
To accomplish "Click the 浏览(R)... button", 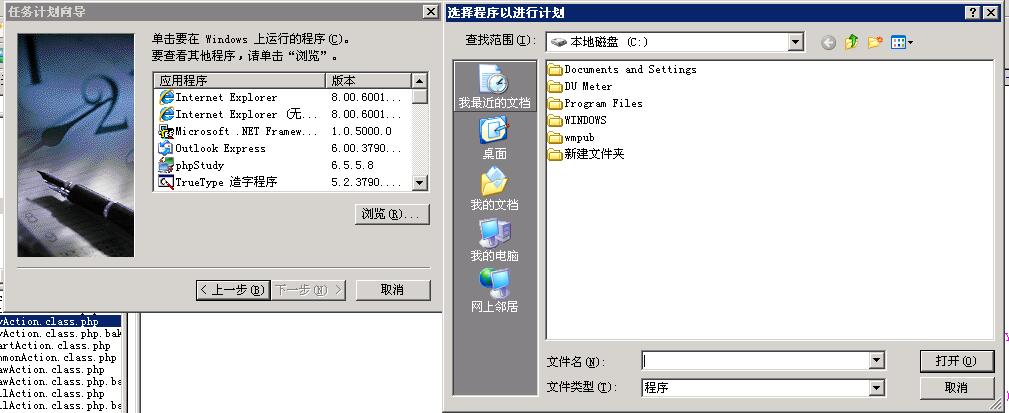I will tap(392, 214).
